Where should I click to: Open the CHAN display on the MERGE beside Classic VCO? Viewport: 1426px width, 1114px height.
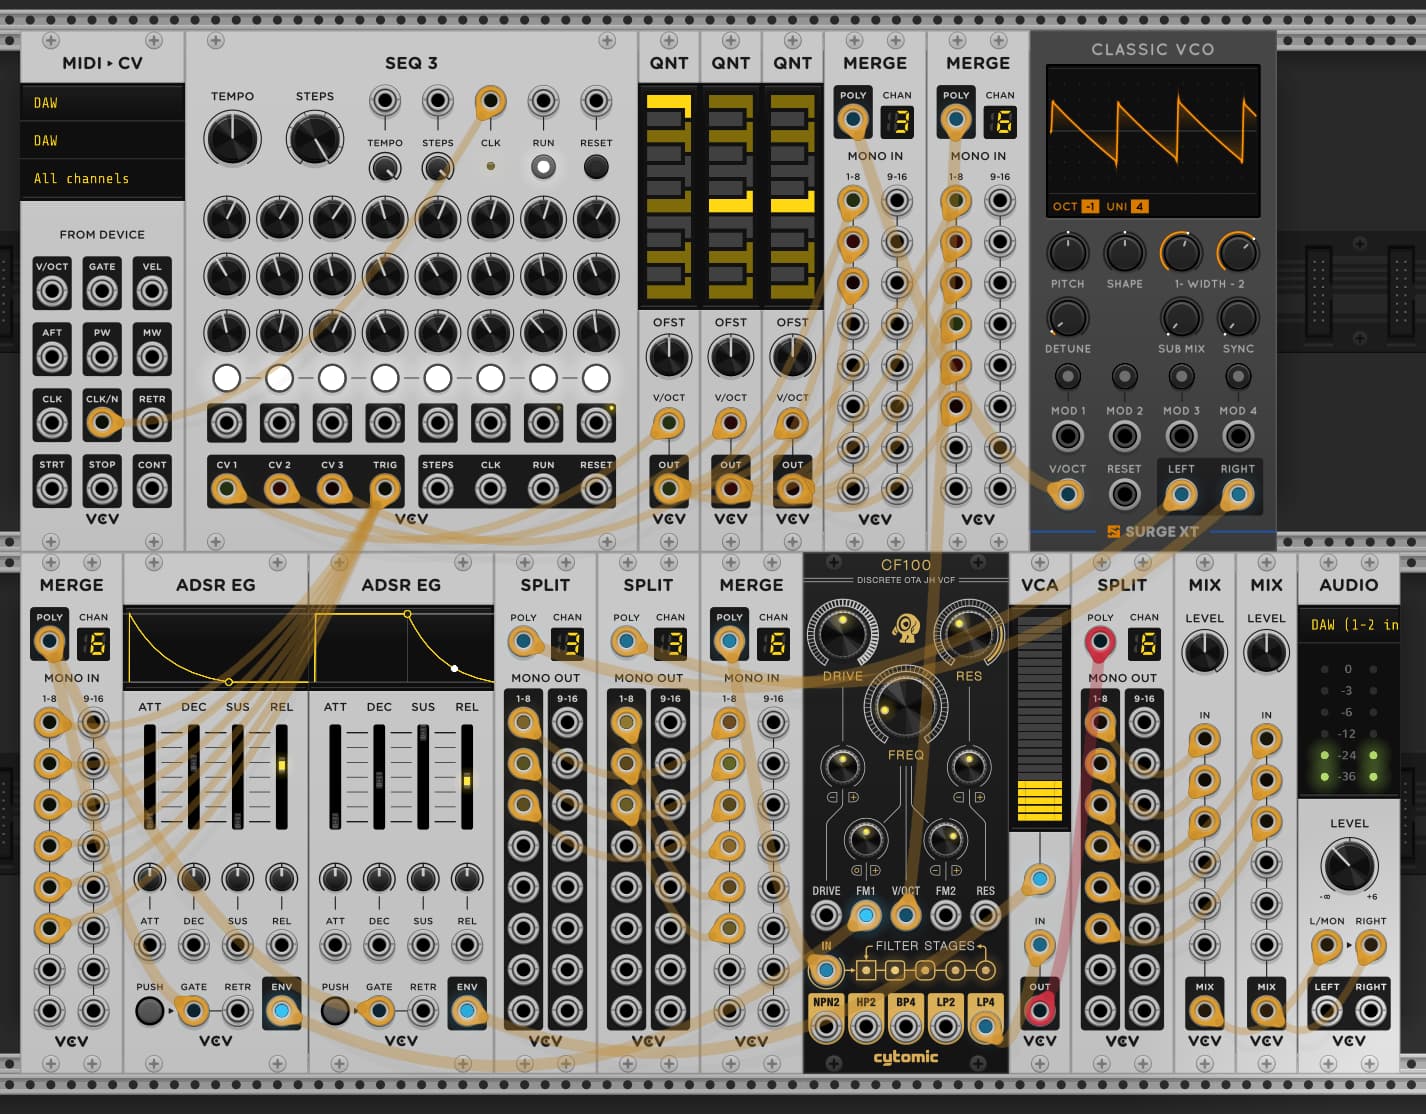pos(1000,122)
